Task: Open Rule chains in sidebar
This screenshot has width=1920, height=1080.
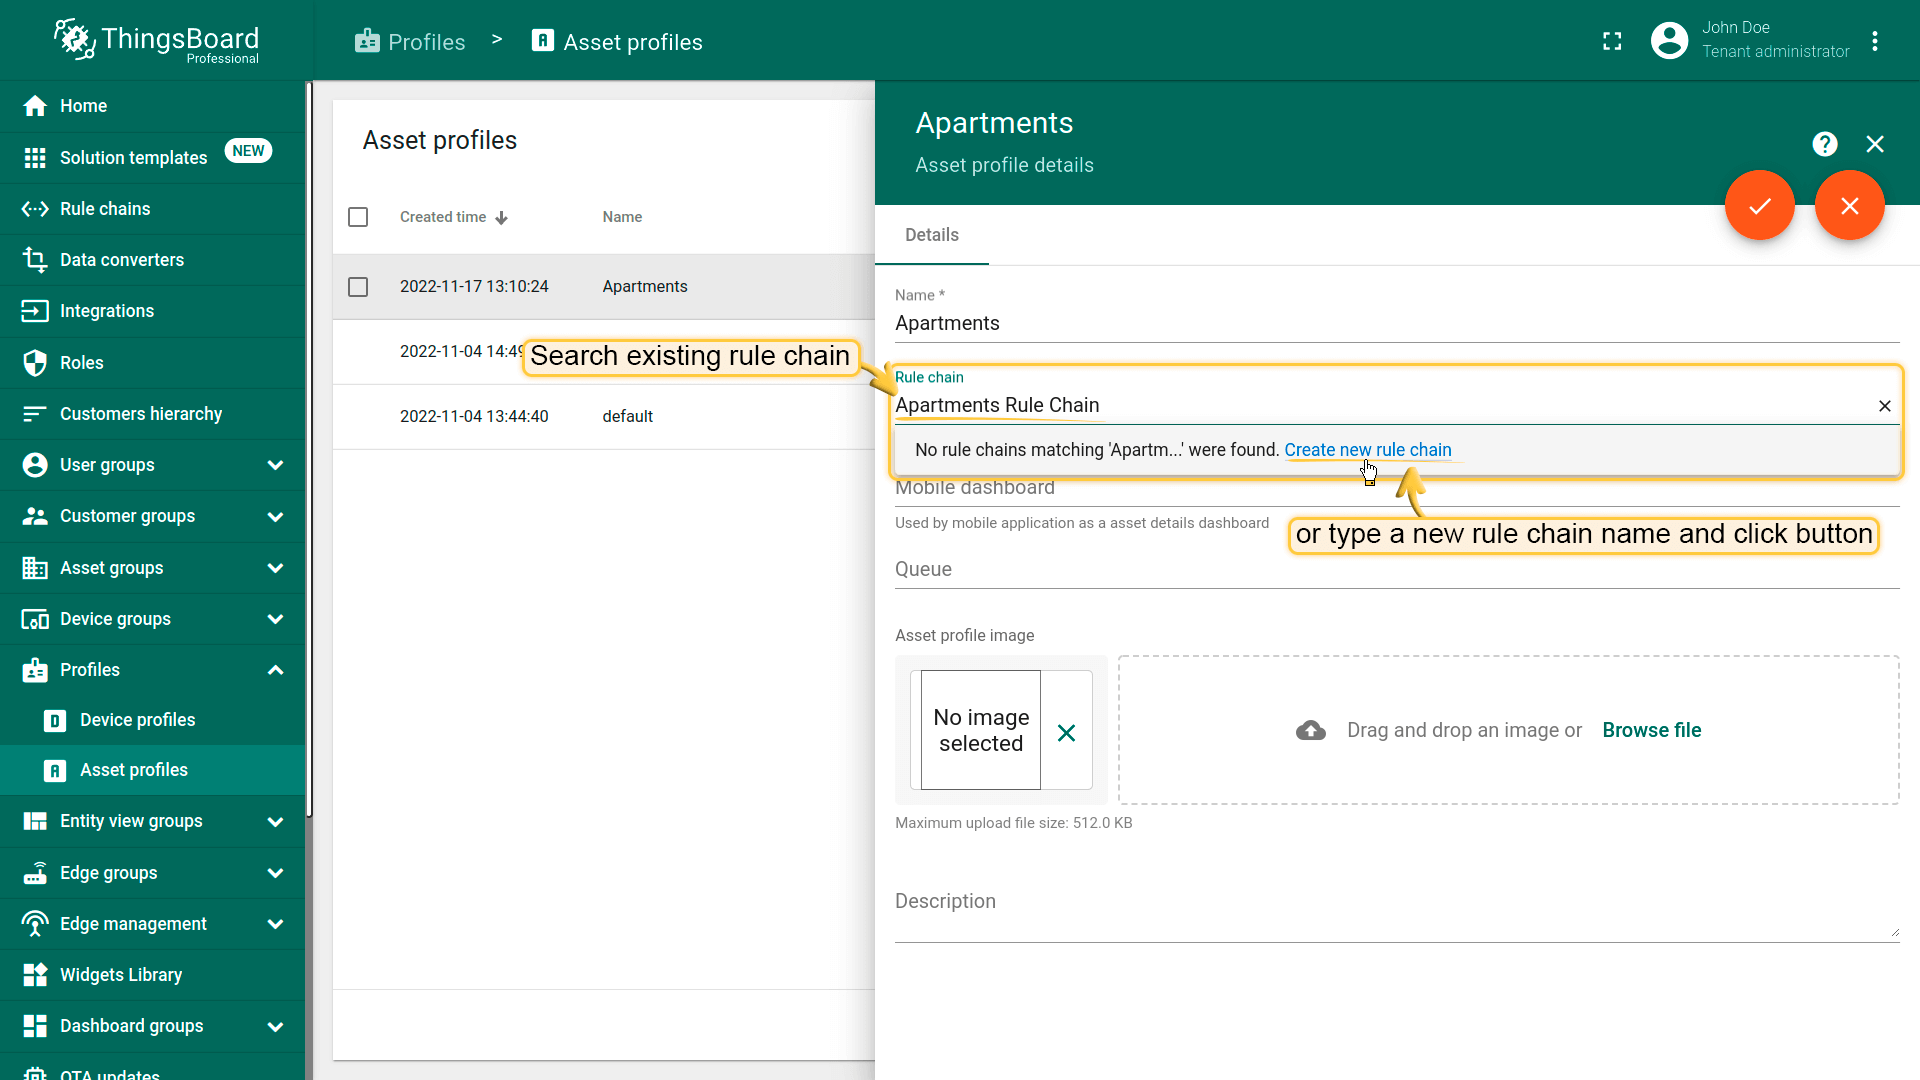Action: 105,209
